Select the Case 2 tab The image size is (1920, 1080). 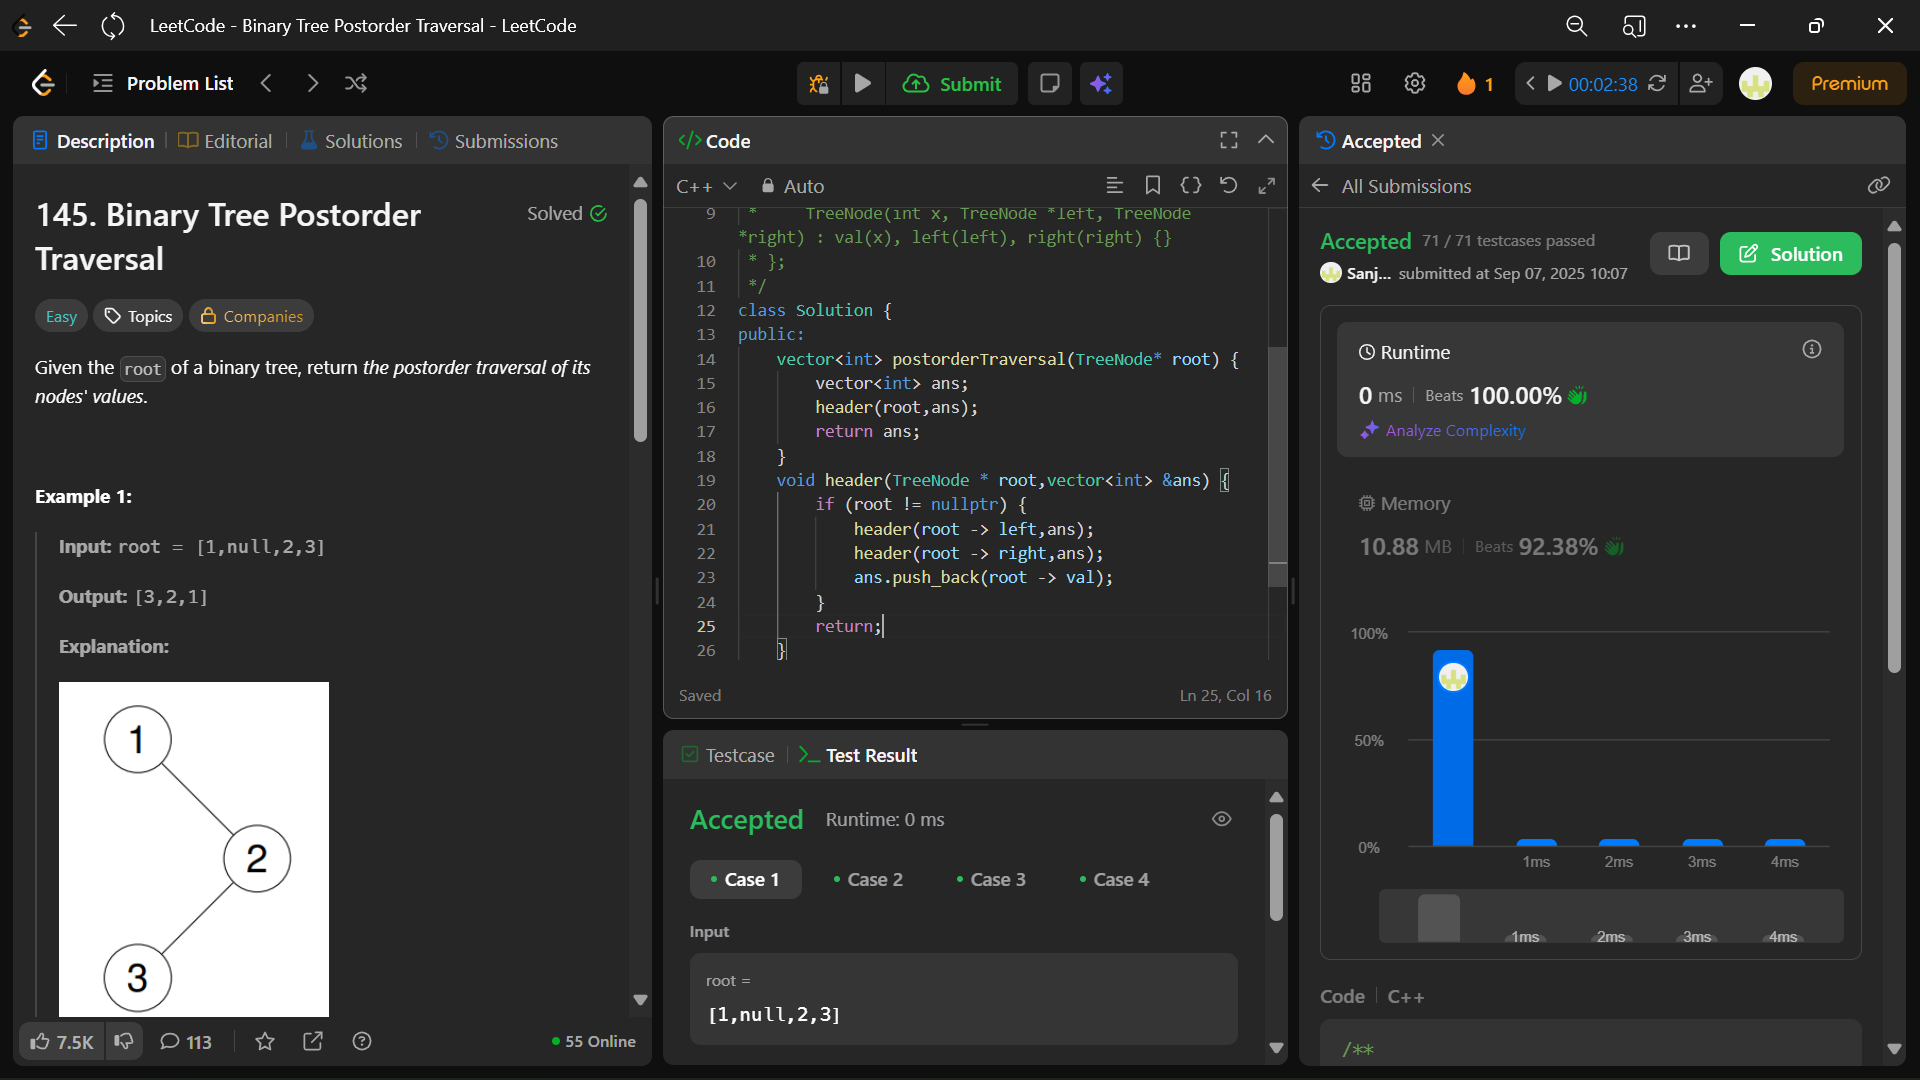point(867,879)
